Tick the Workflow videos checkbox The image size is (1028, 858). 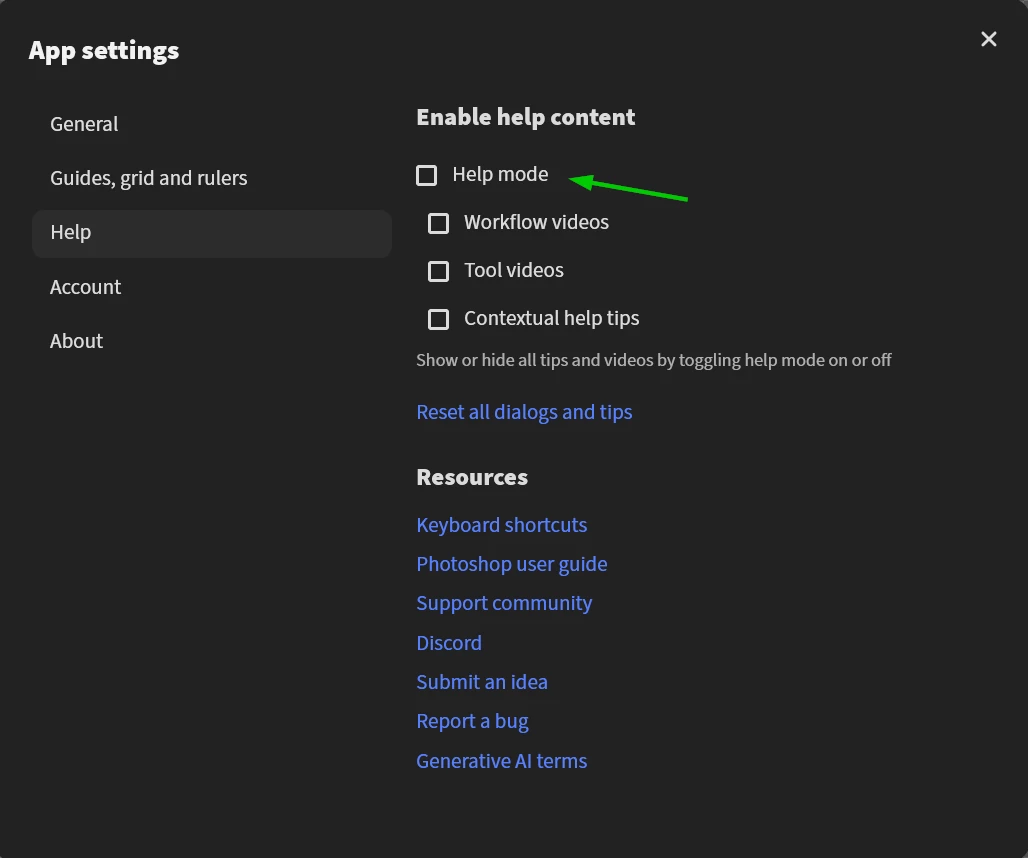(x=439, y=223)
